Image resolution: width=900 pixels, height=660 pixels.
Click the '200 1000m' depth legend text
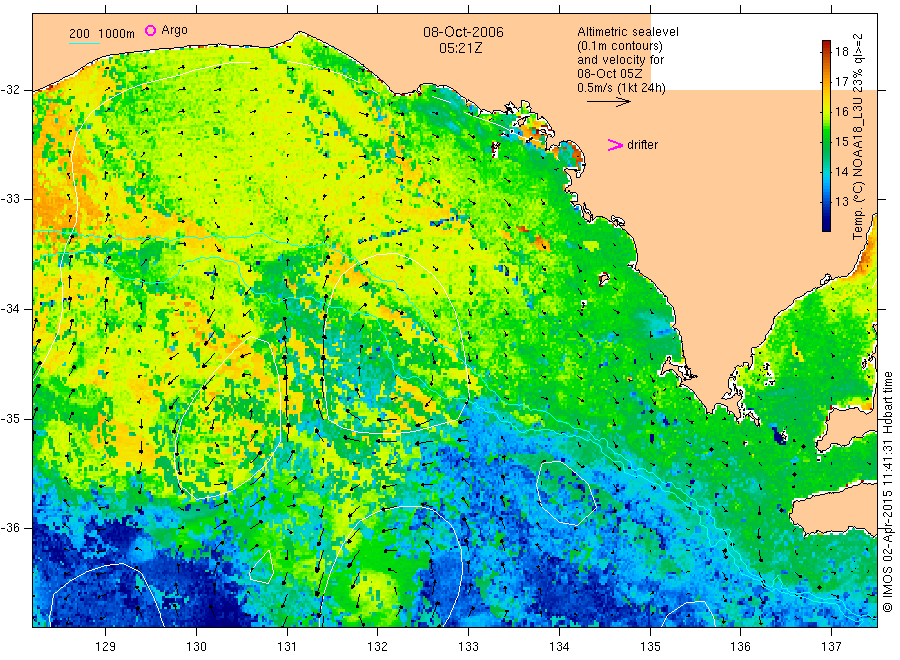[x=102, y=34]
